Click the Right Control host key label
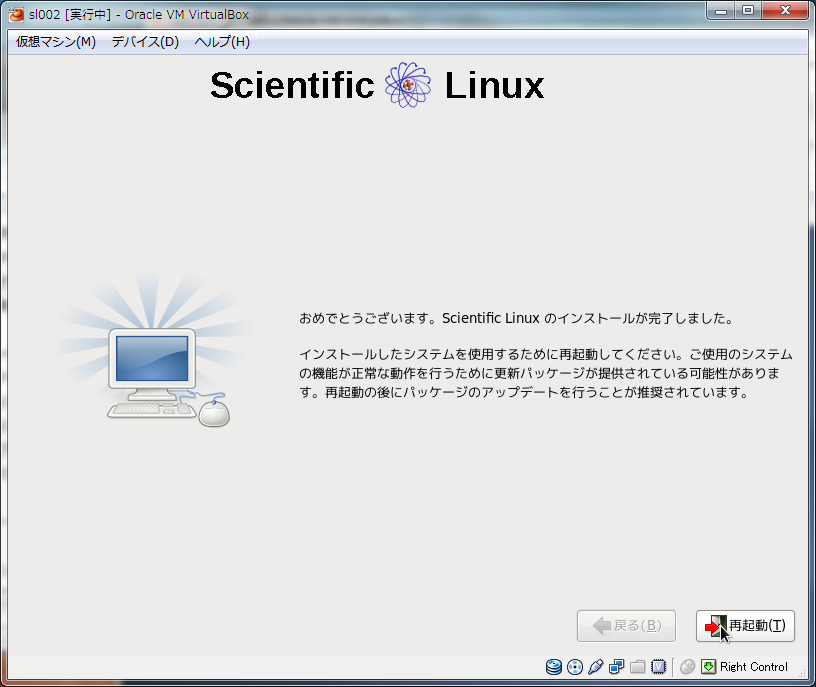Viewport: 816px width, 687px height. click(754, 667)
